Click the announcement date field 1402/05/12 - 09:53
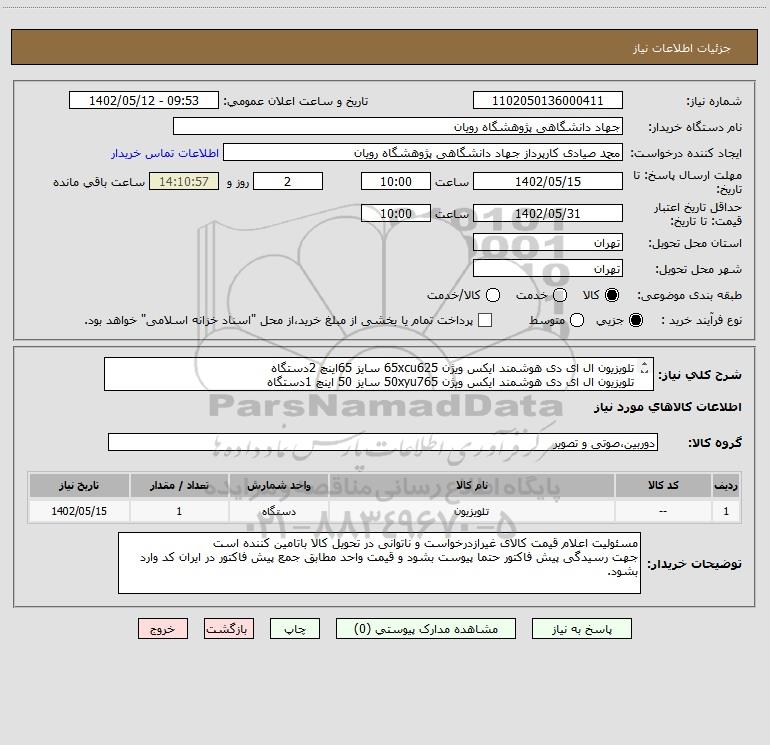Screen dimensions: 770x745 coord(144,101)
